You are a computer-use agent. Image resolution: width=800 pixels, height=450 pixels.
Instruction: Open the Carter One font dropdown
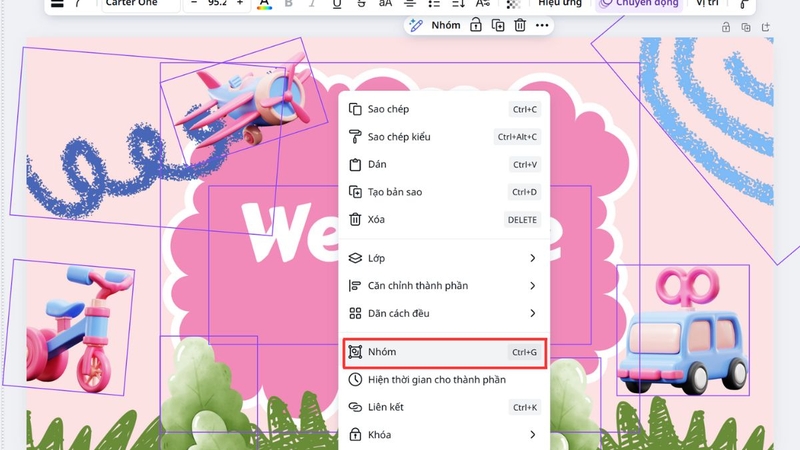click(141, 4)
